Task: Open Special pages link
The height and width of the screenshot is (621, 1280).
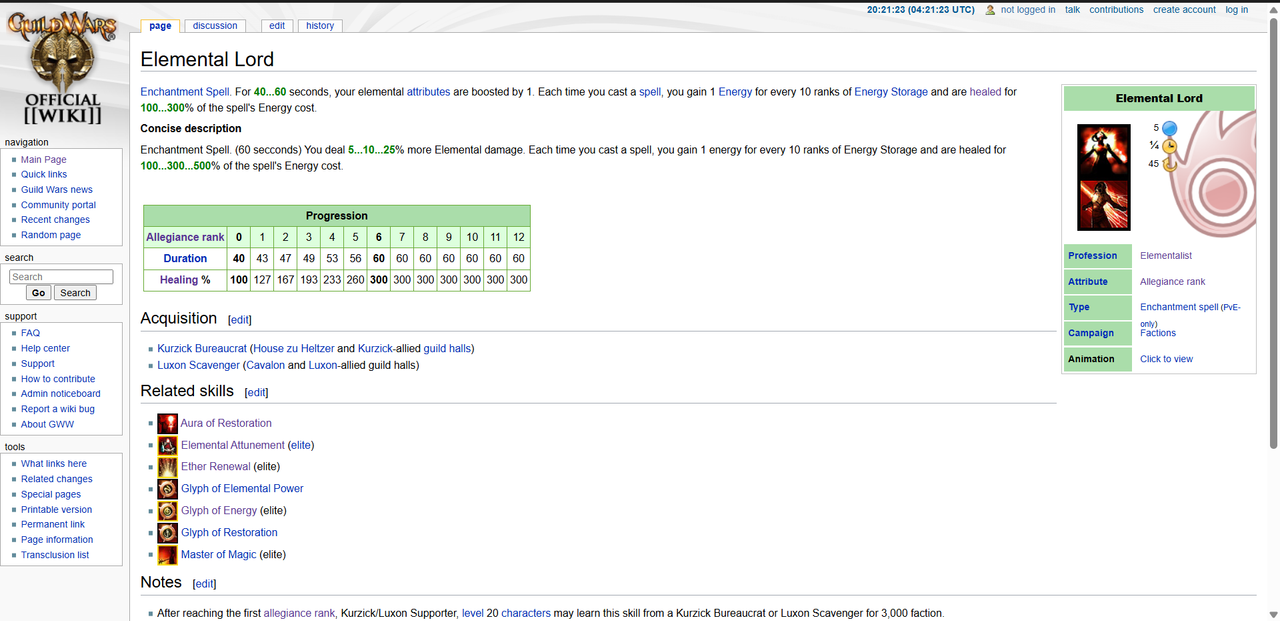Action: tap(51, 495)
